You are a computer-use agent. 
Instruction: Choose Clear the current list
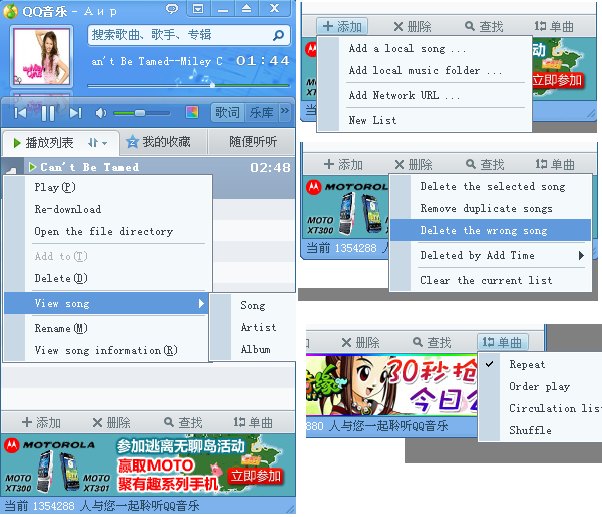(x=490, y=280)
